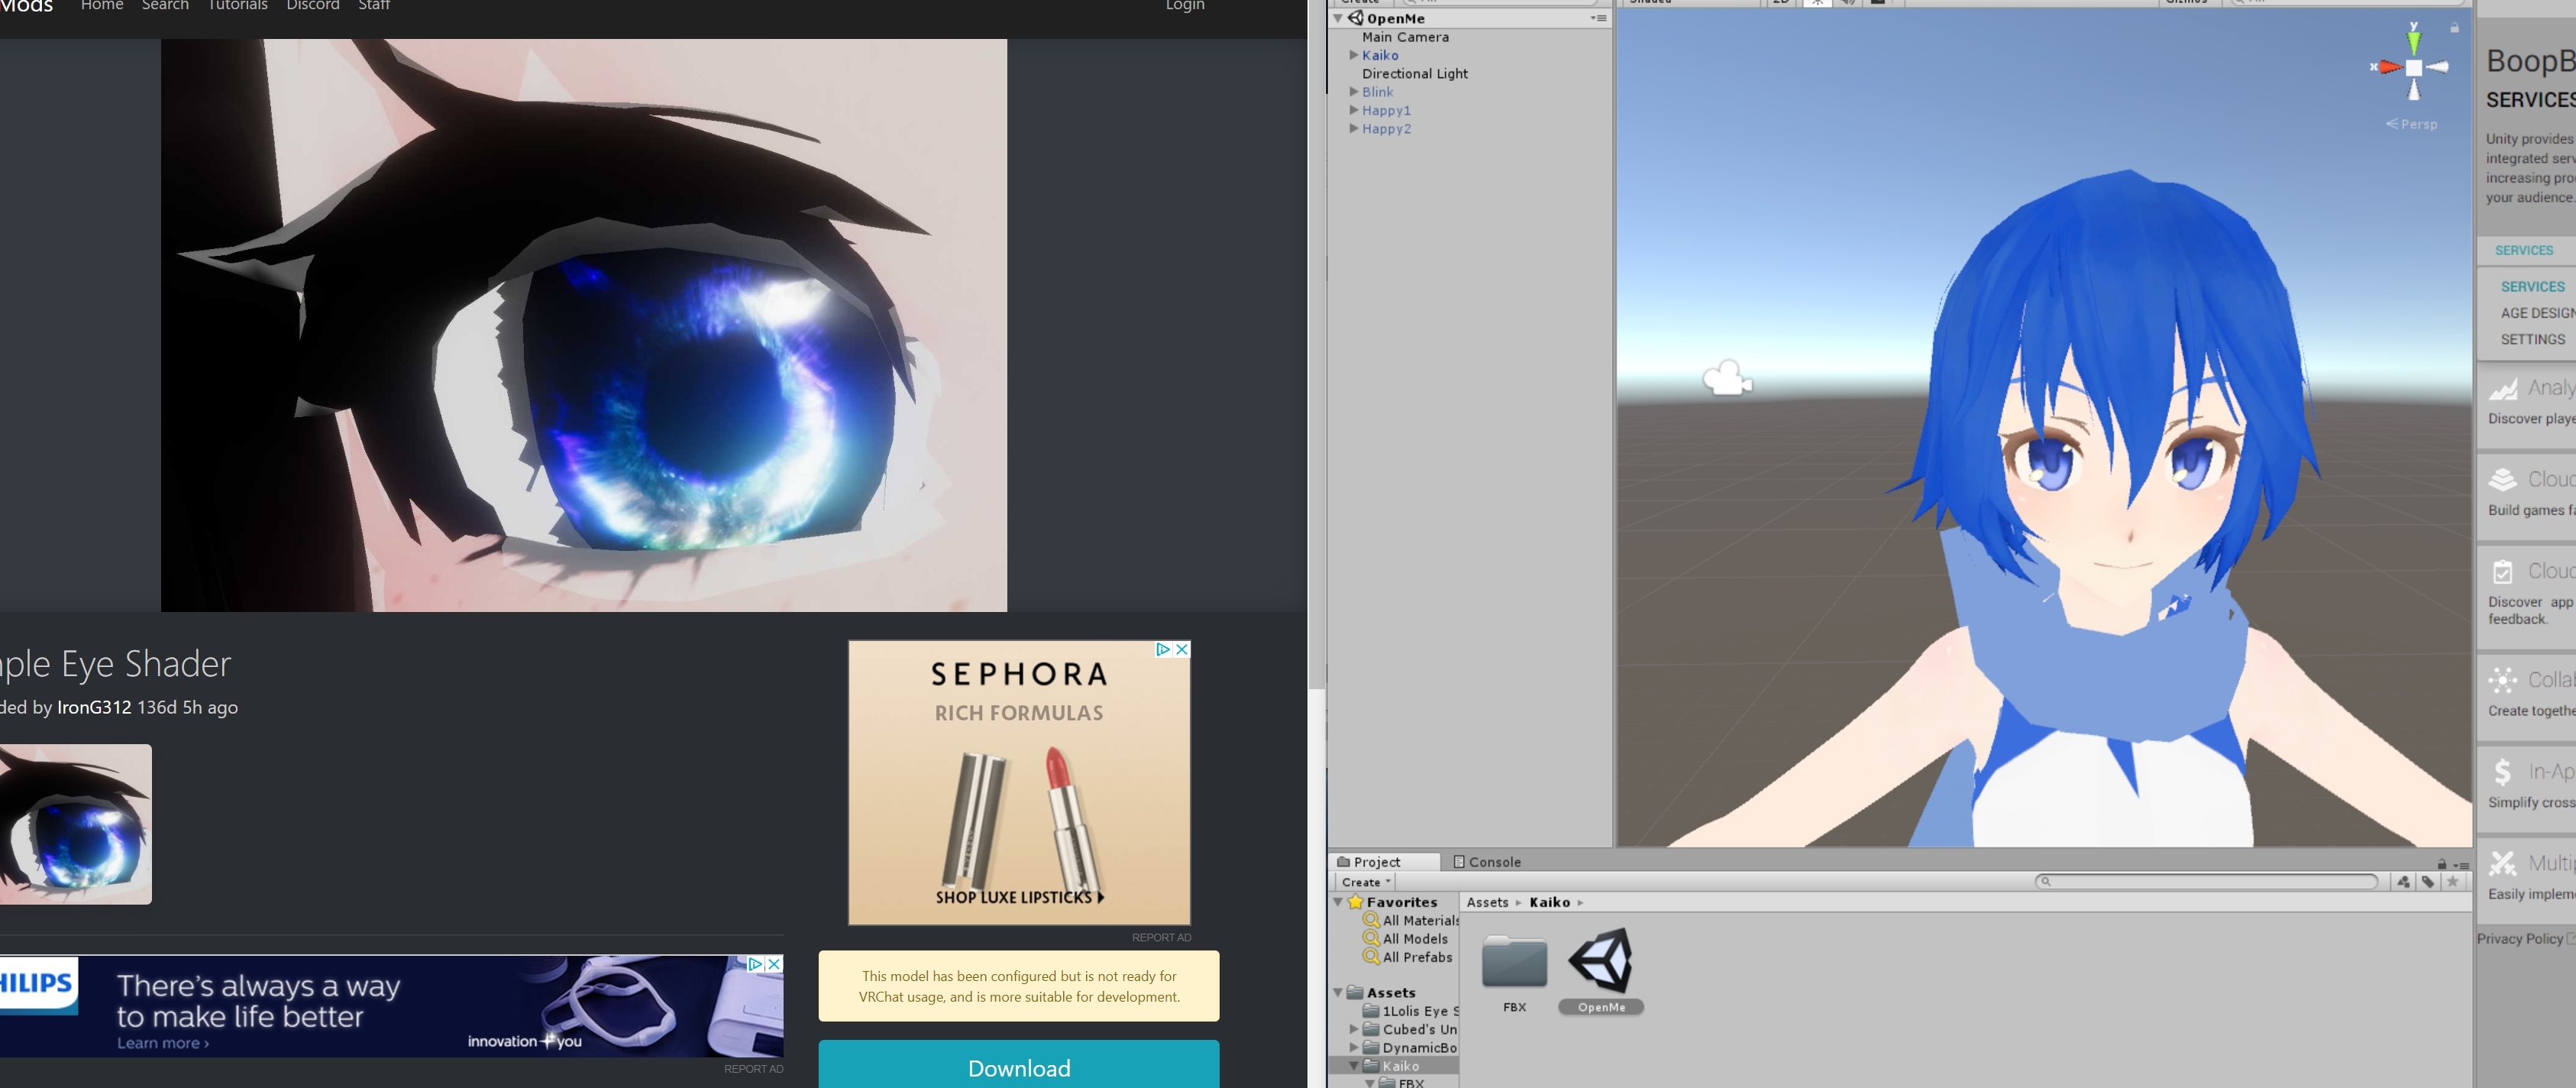
Task: Expand the Kaiko object in Hierarchy
Action: 1354,55
